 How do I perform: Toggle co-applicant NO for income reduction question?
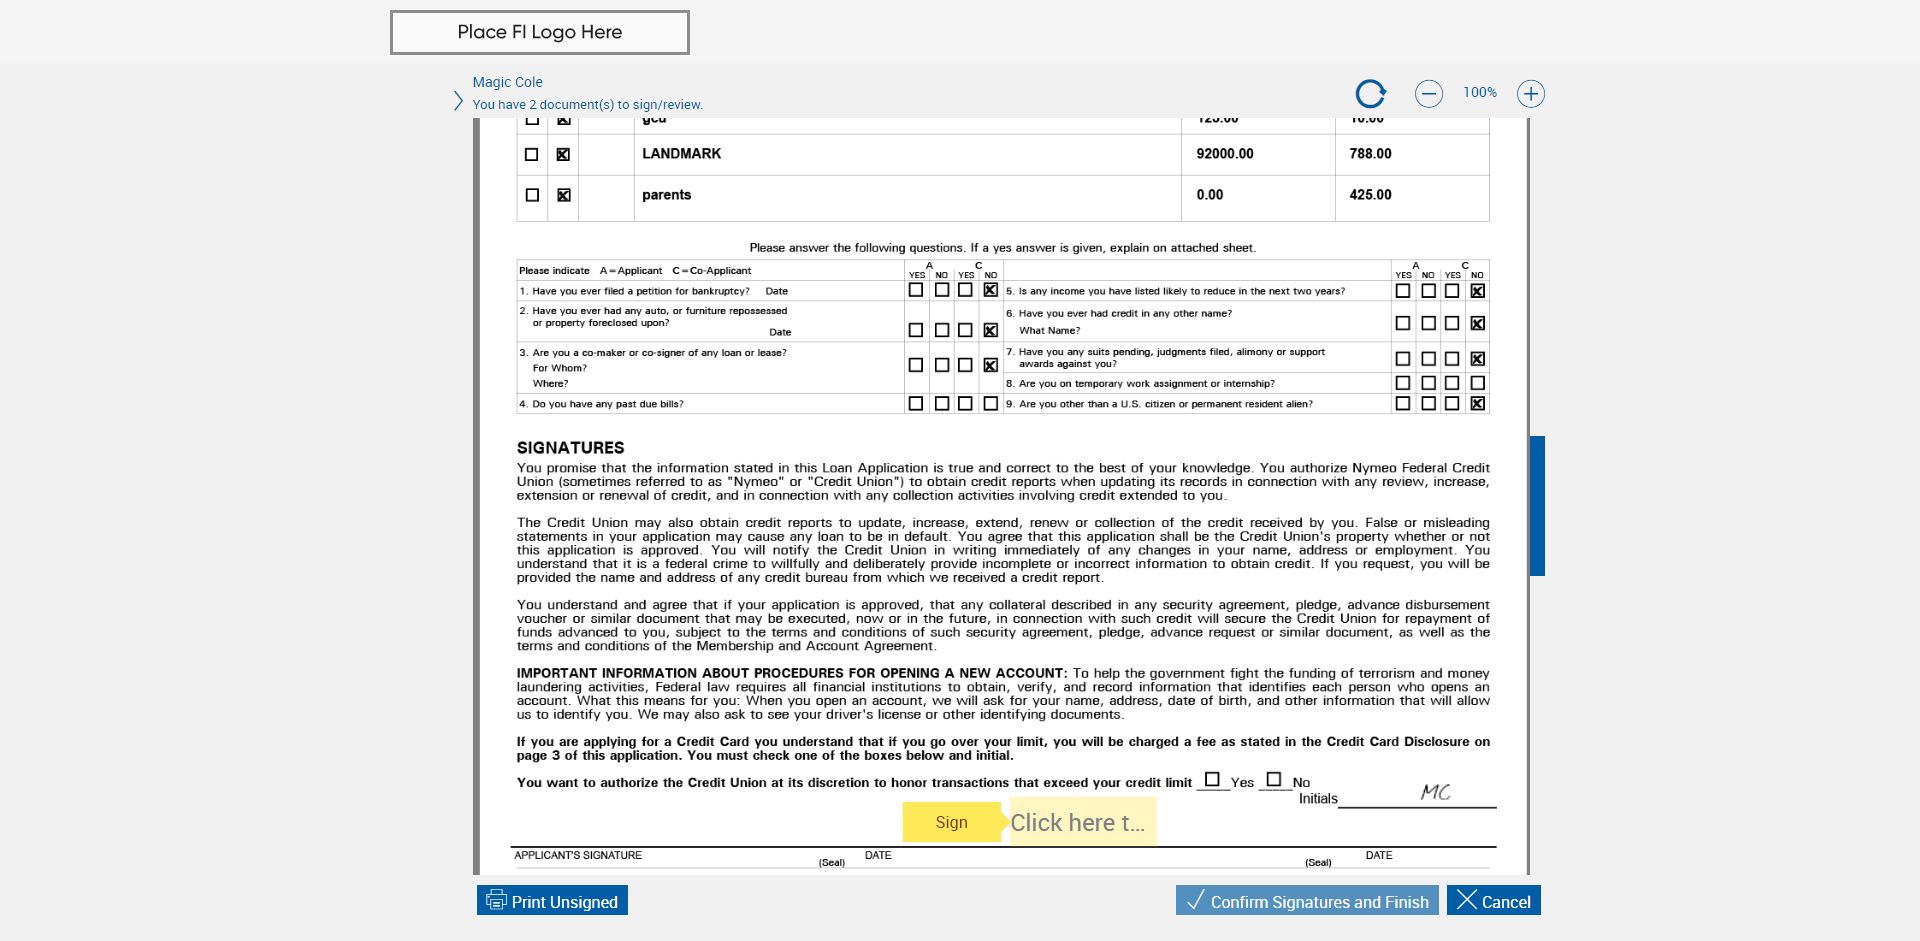pyautogui.click(x=1478, y=291)
